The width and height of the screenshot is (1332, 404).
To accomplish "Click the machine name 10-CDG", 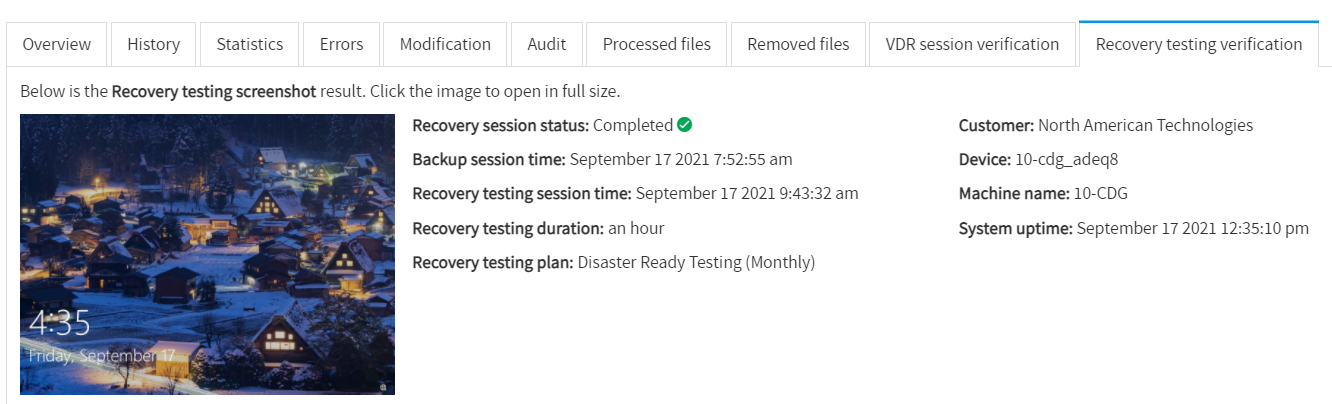I will [x=1098, y=193].
